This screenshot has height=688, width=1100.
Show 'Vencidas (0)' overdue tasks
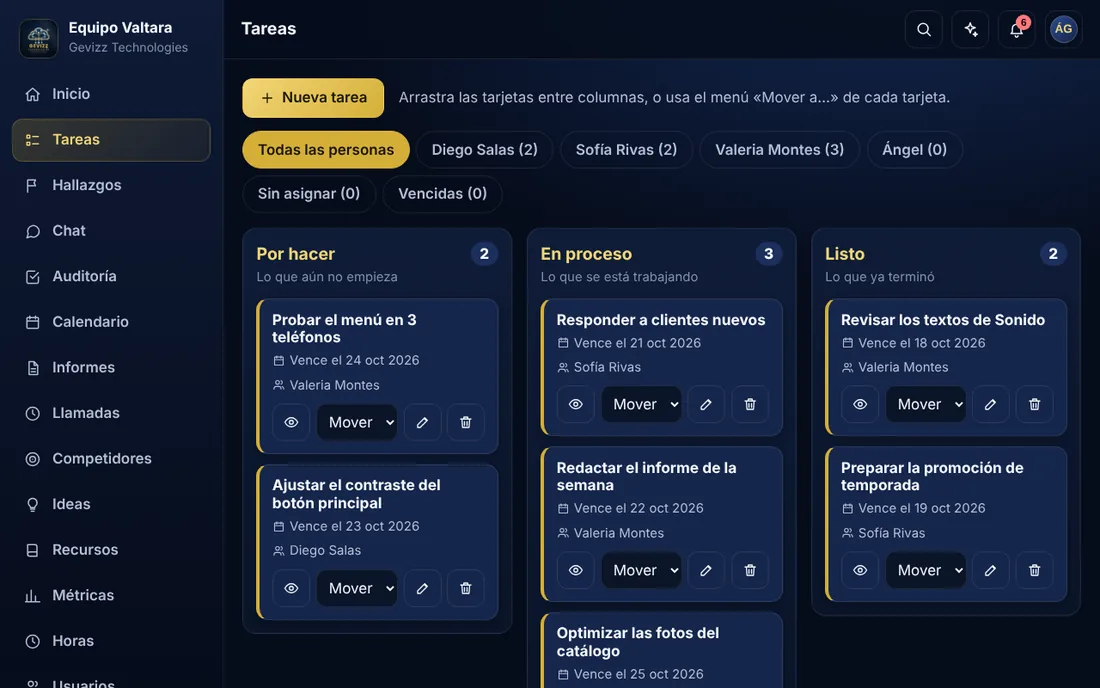click(x=442, y=194)
